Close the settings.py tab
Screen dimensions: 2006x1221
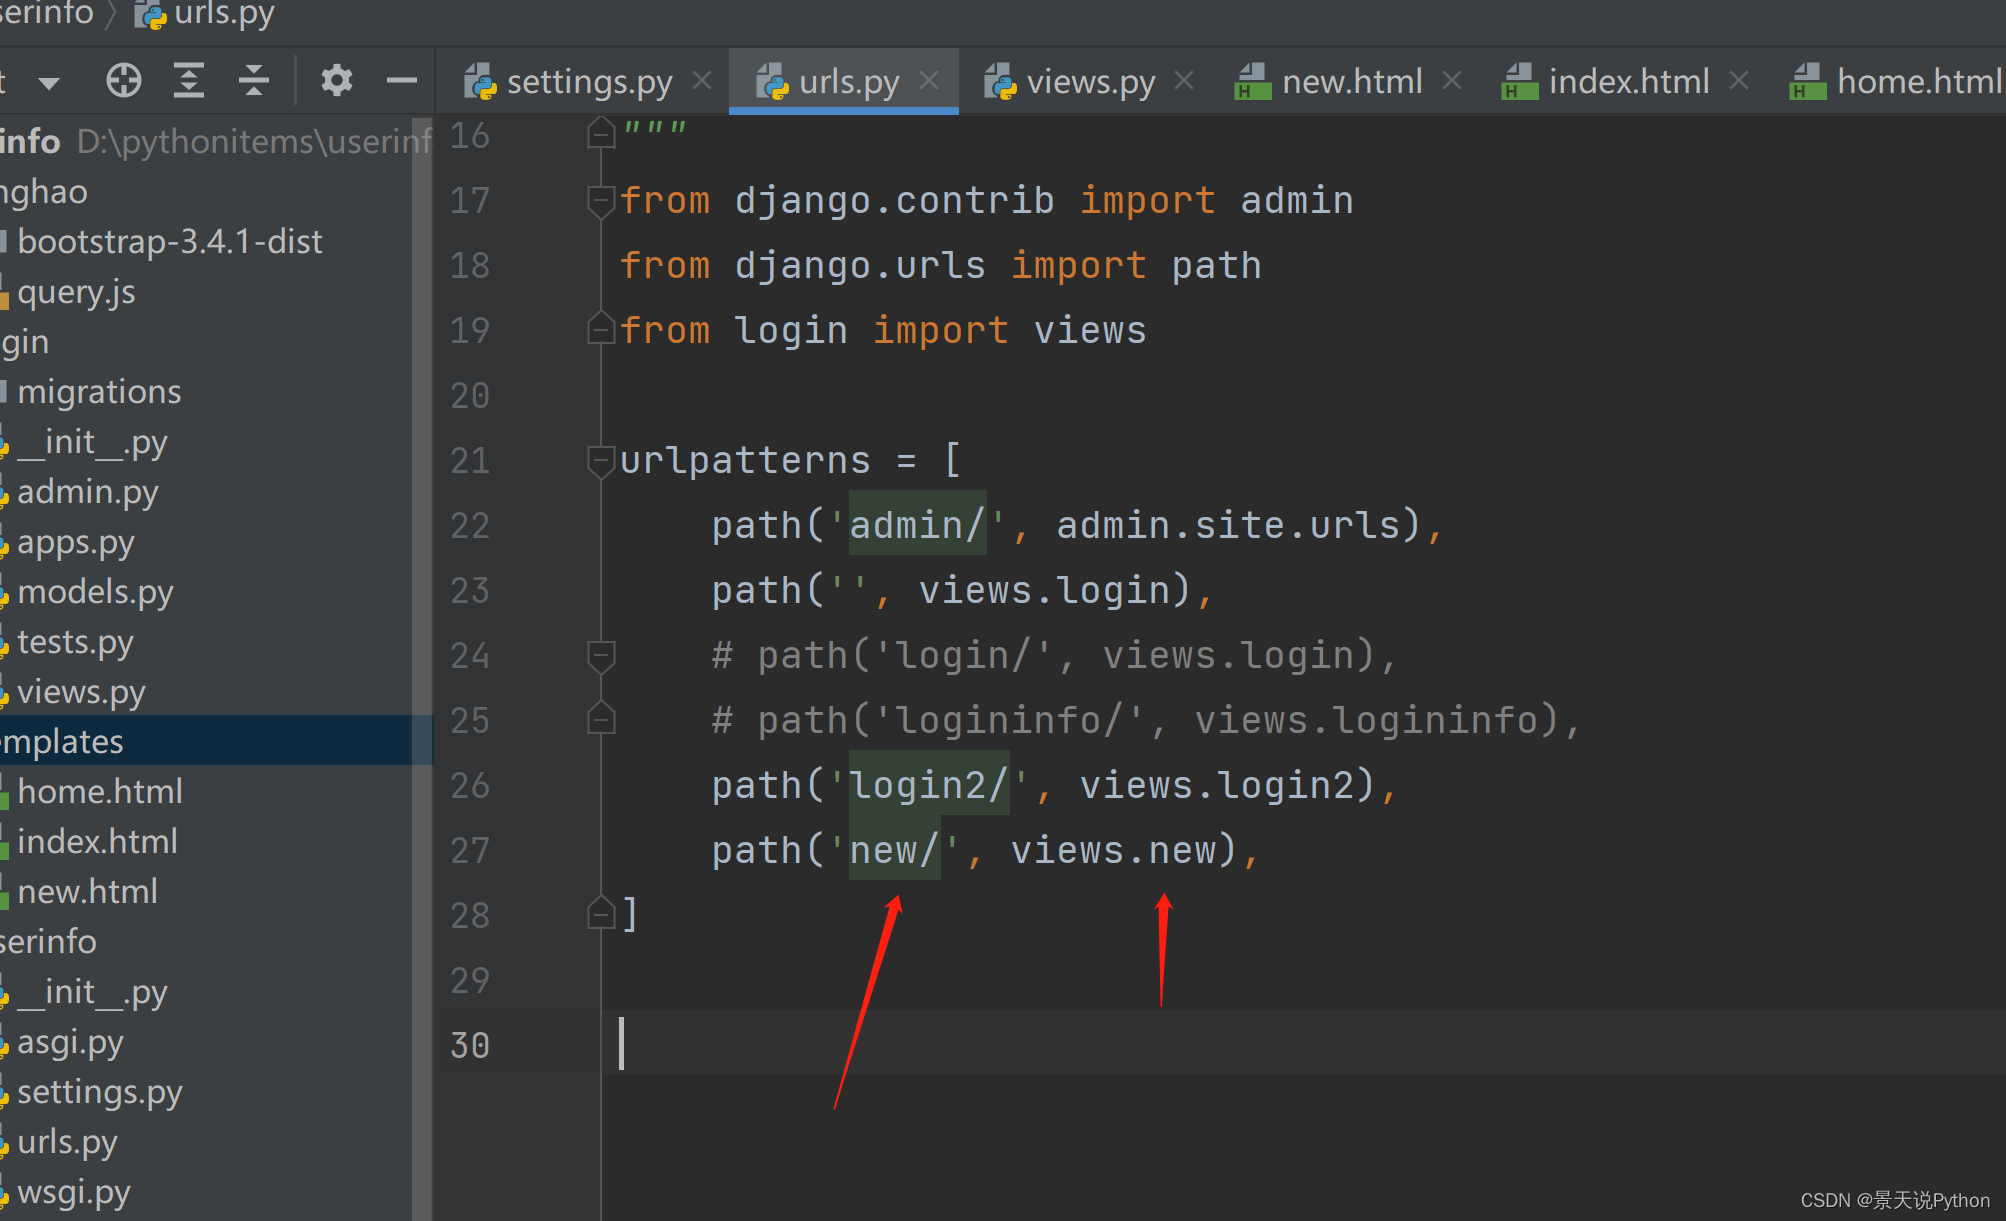click(702, 80)
